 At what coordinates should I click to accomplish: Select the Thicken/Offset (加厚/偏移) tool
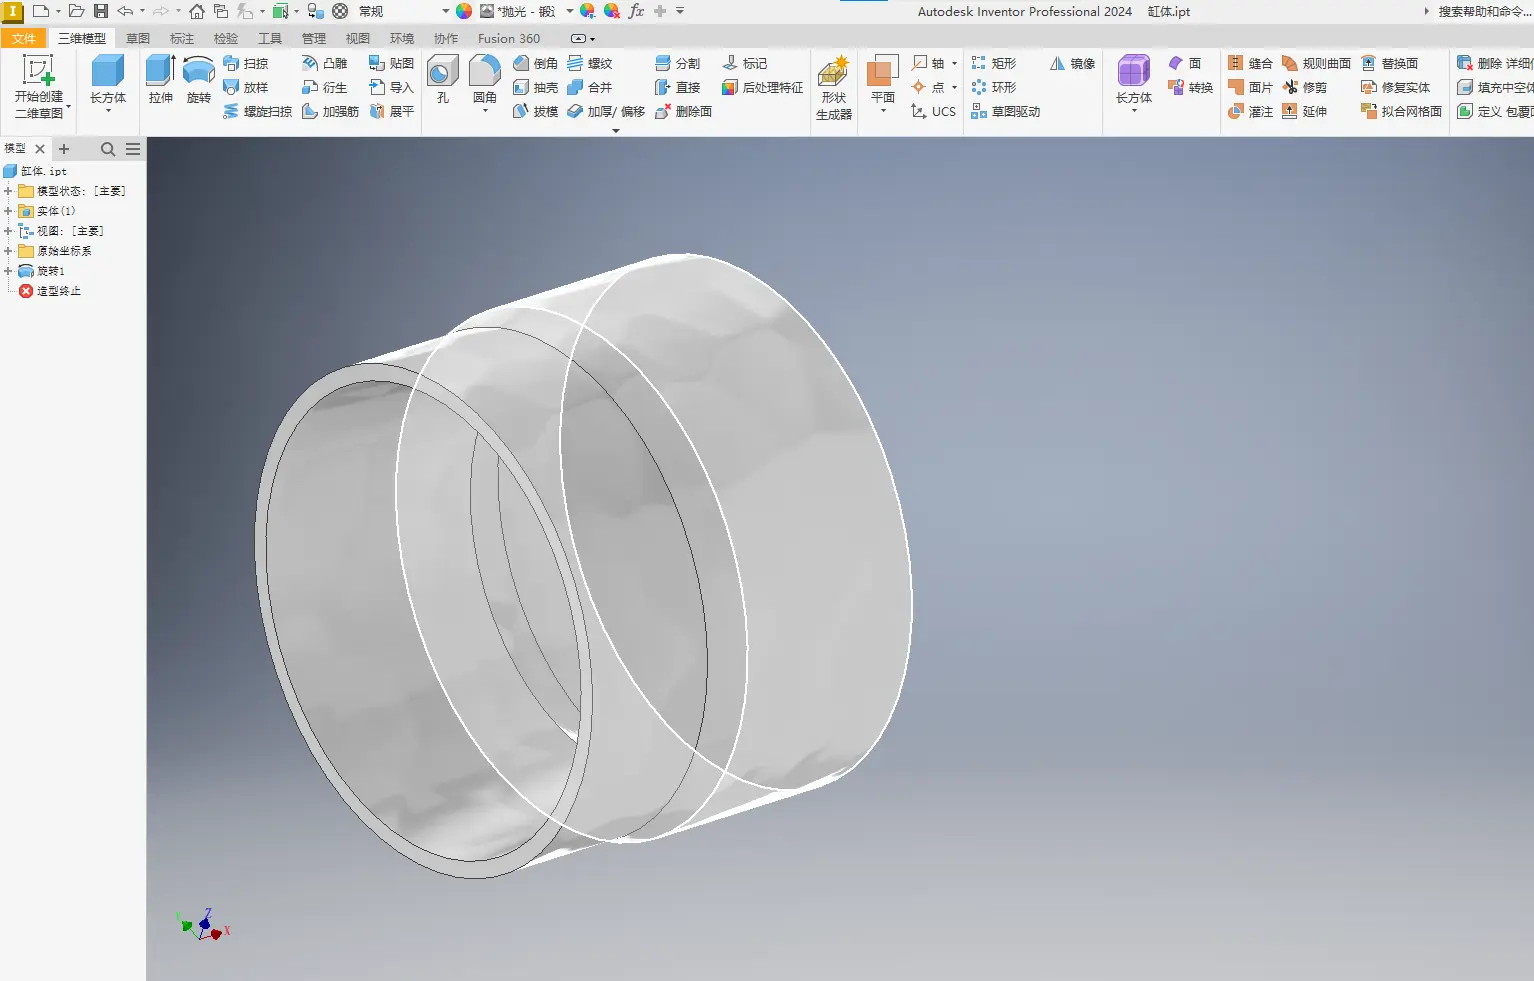click(606, 111)
